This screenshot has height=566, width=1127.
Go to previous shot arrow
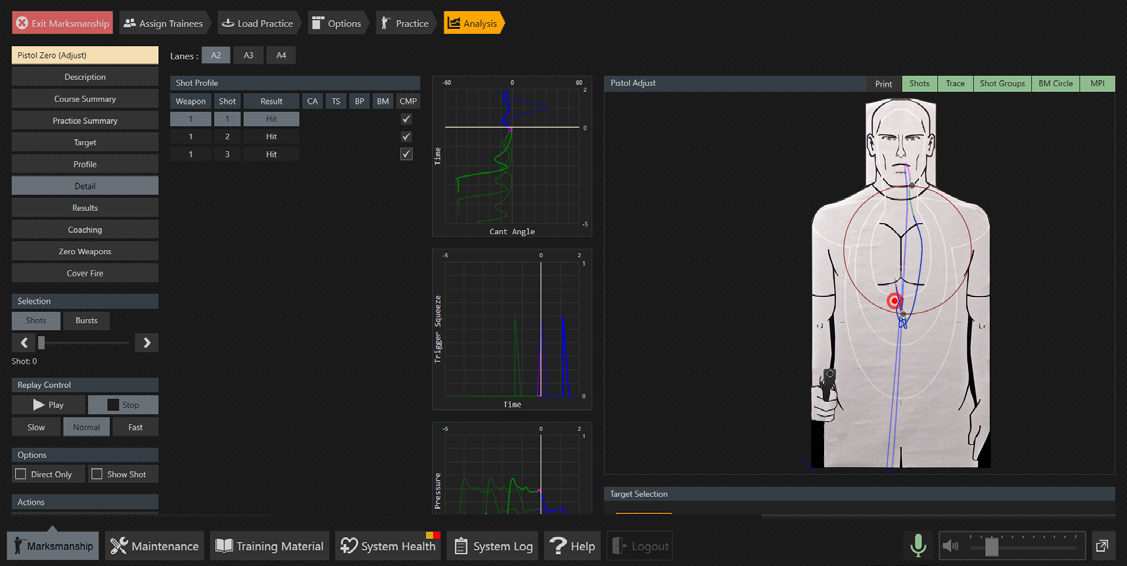[x=25, y=343]
